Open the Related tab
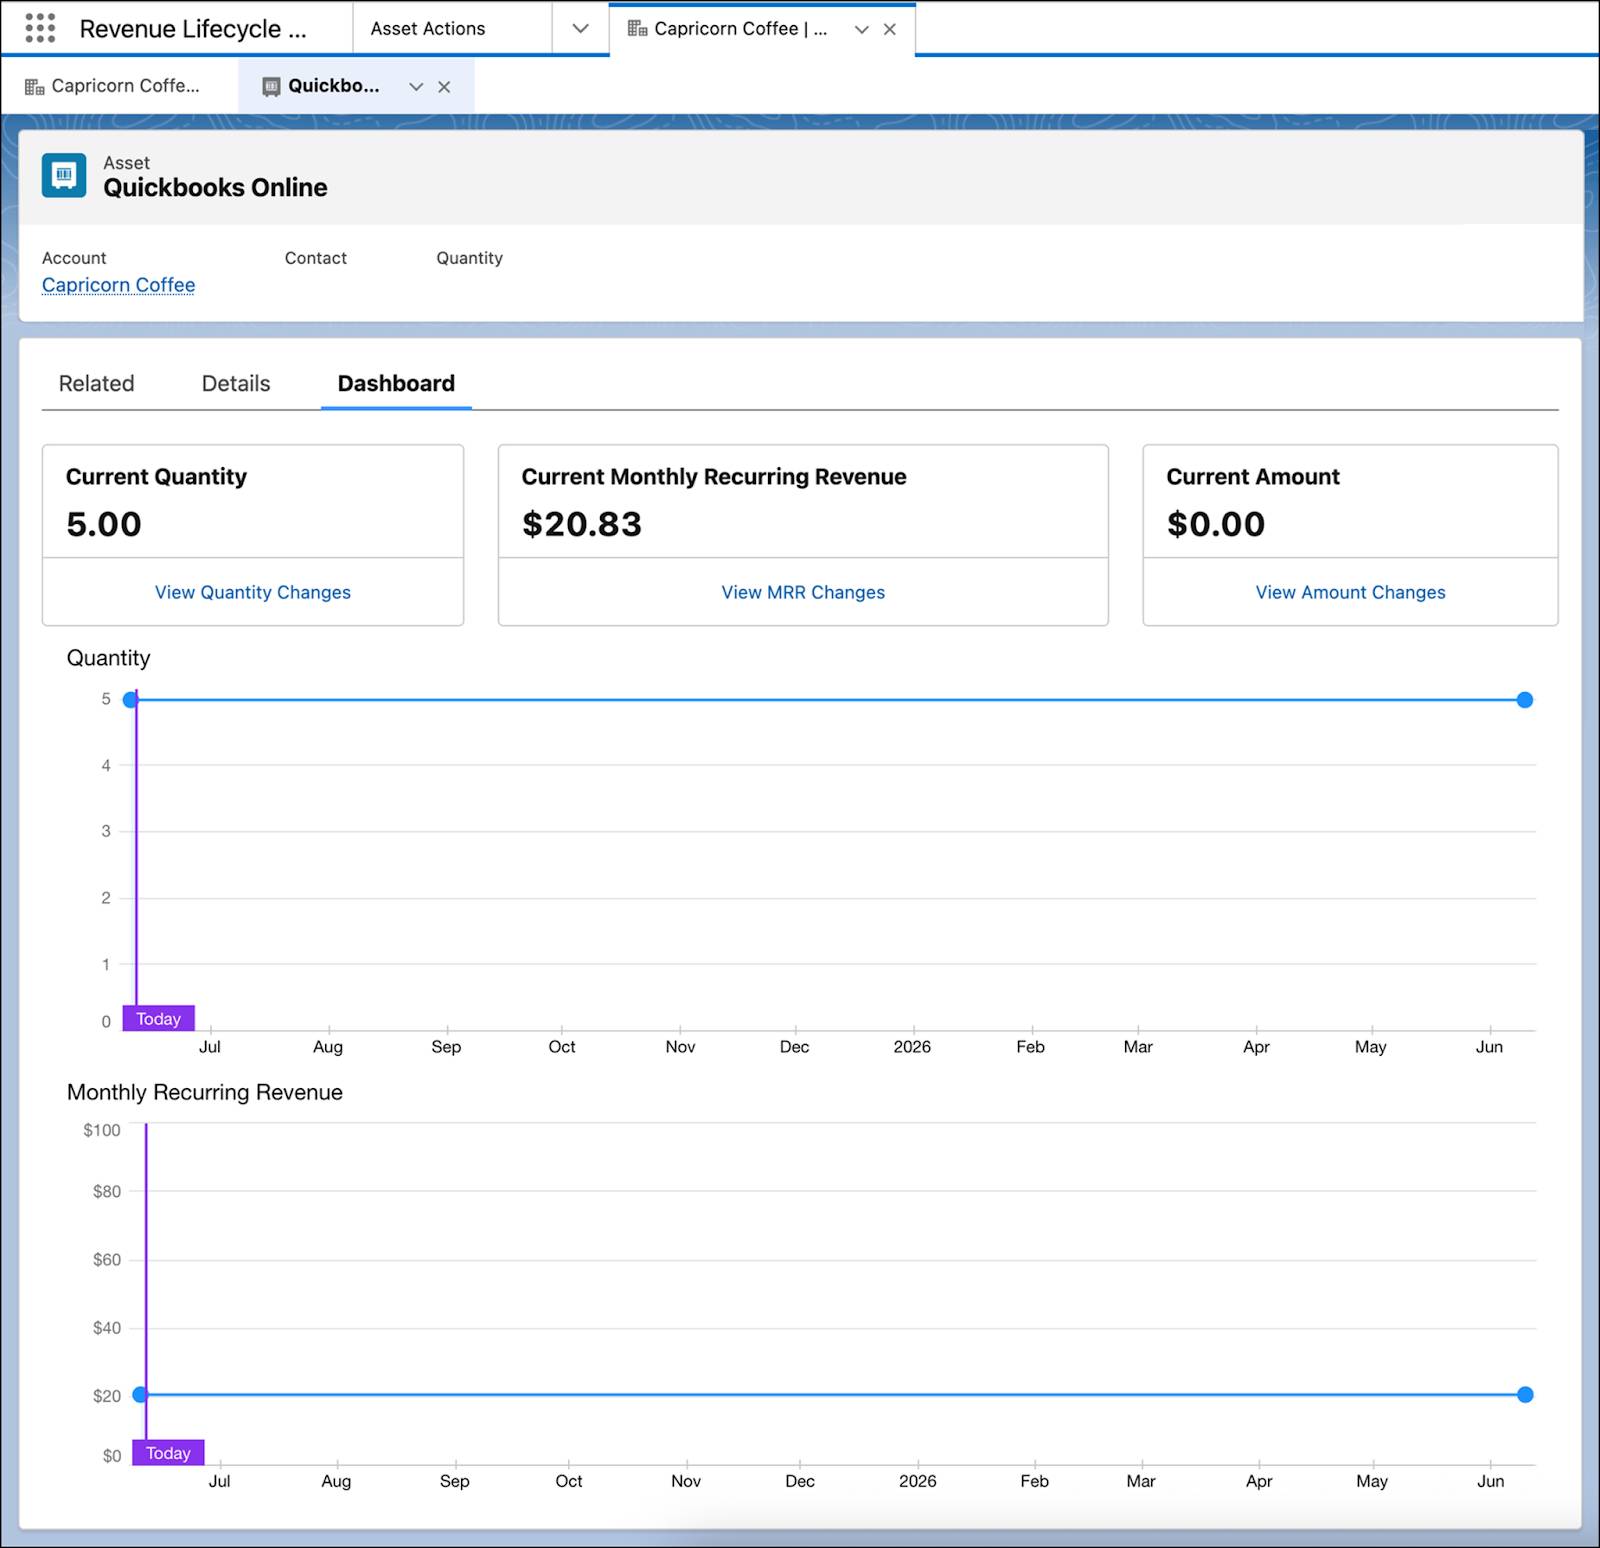This screenshot has width=1600, height=1548. (96, 383)
